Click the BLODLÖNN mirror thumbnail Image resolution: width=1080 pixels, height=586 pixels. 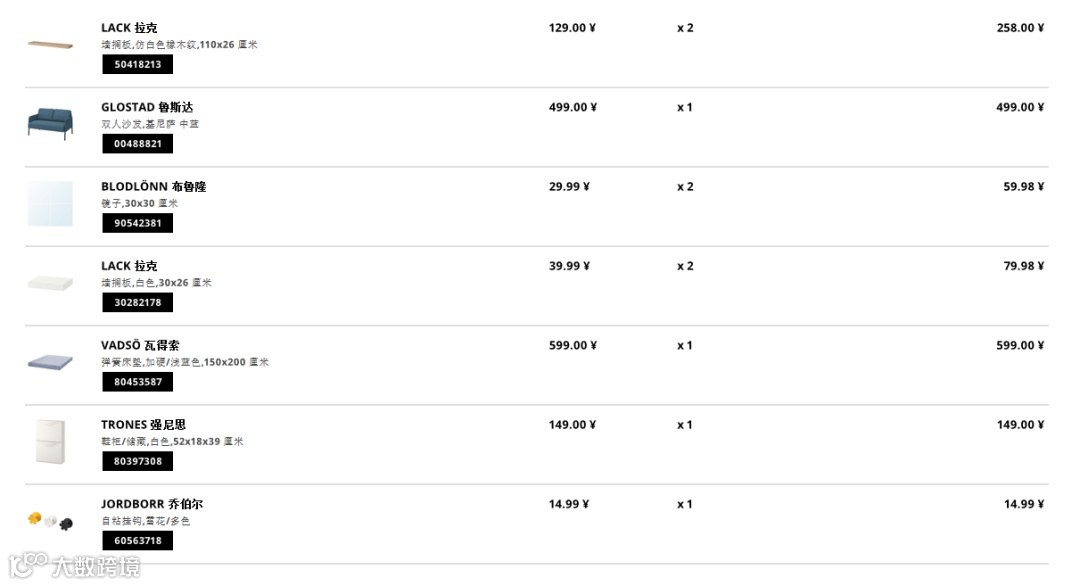(50, 203)
